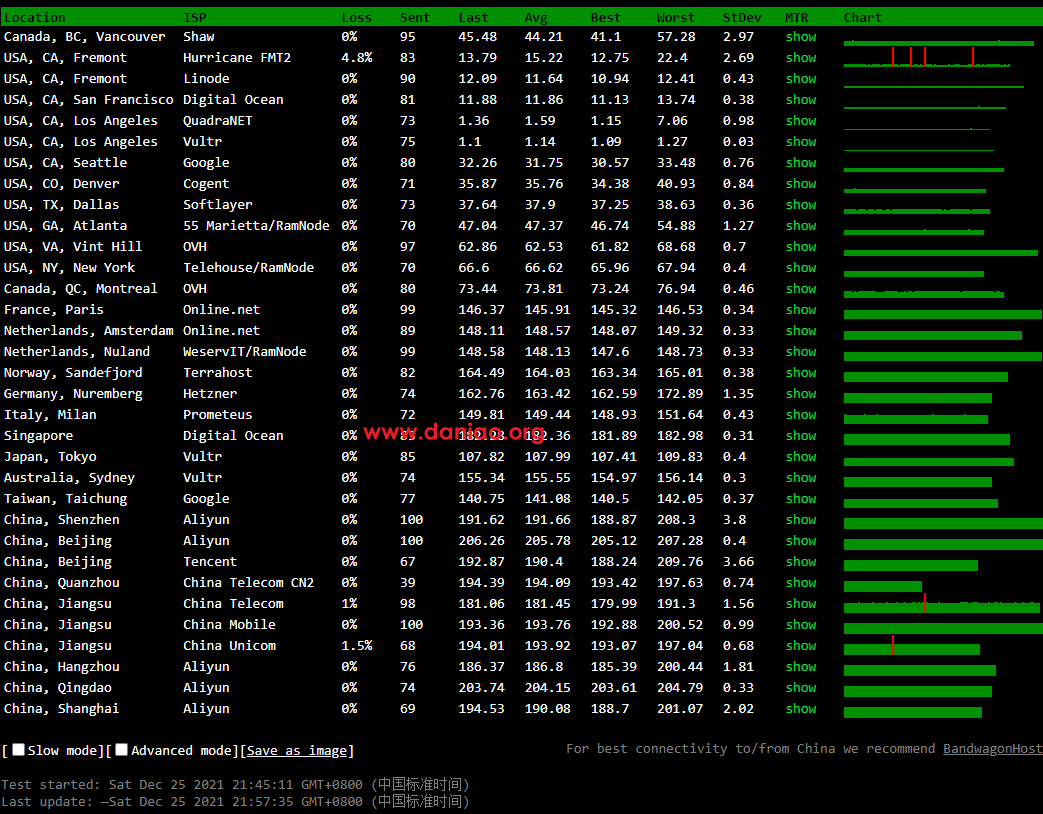Click the Sent column header

tap(415, 17)
